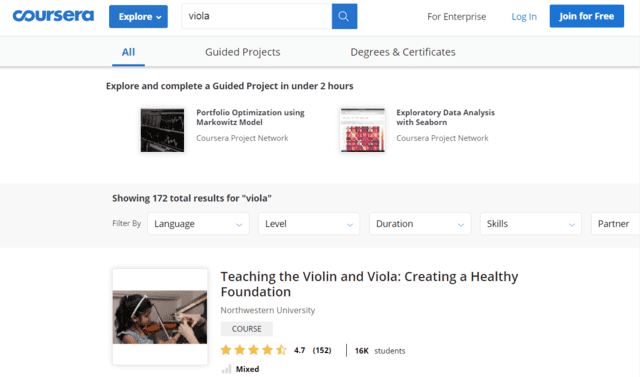640x377 pixels.
Task: Focus the search field containing viola
Action: 257,16
